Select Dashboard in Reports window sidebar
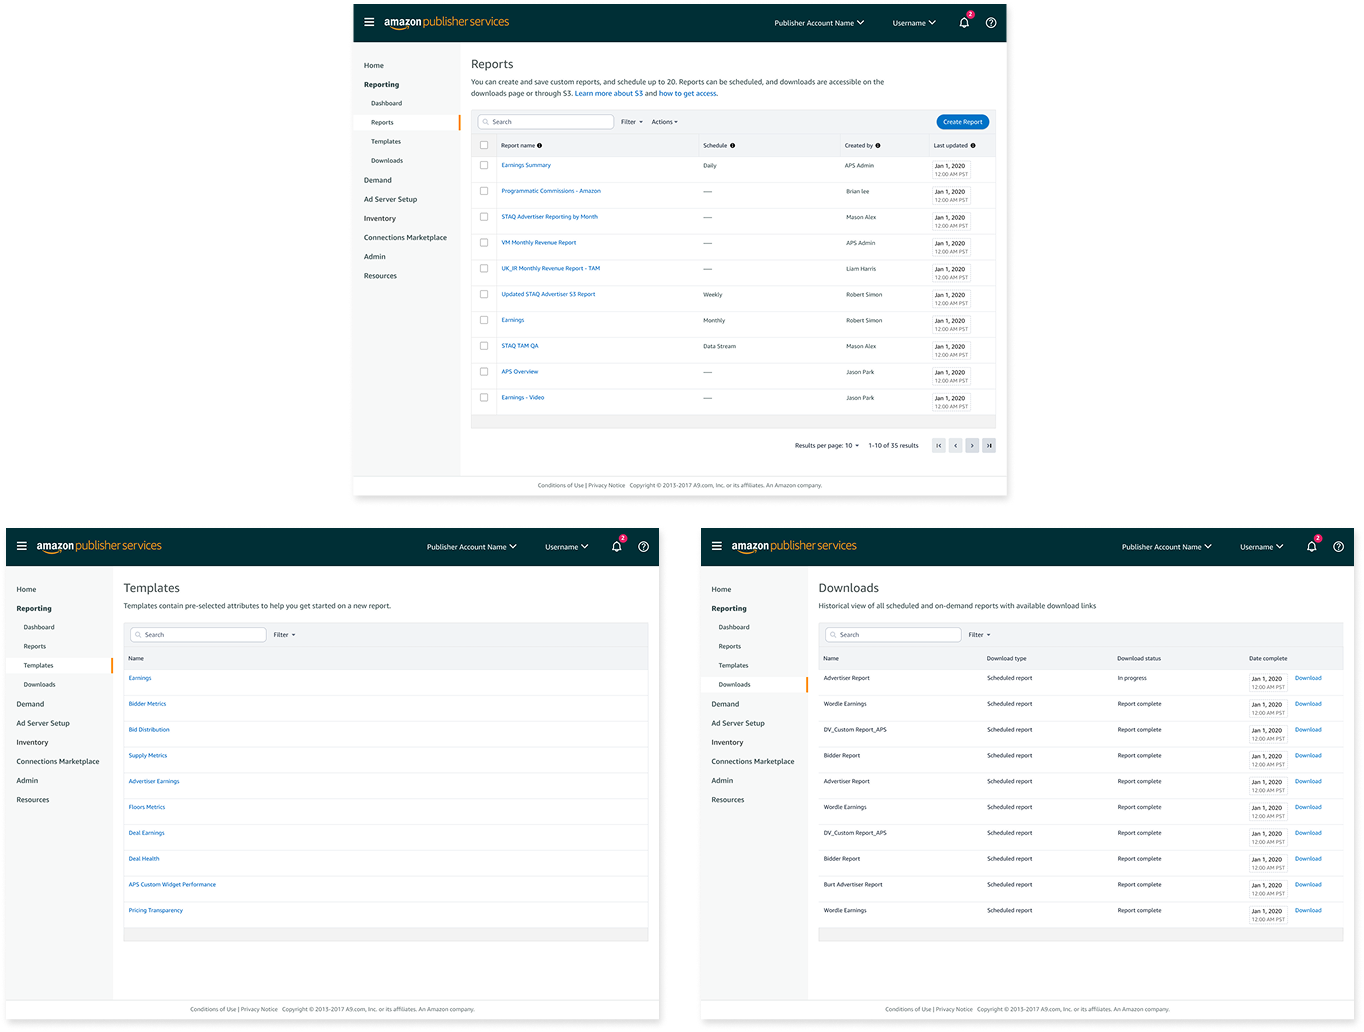The width and height of the screenshot is (1364, 1032). [x=387, y=103]
